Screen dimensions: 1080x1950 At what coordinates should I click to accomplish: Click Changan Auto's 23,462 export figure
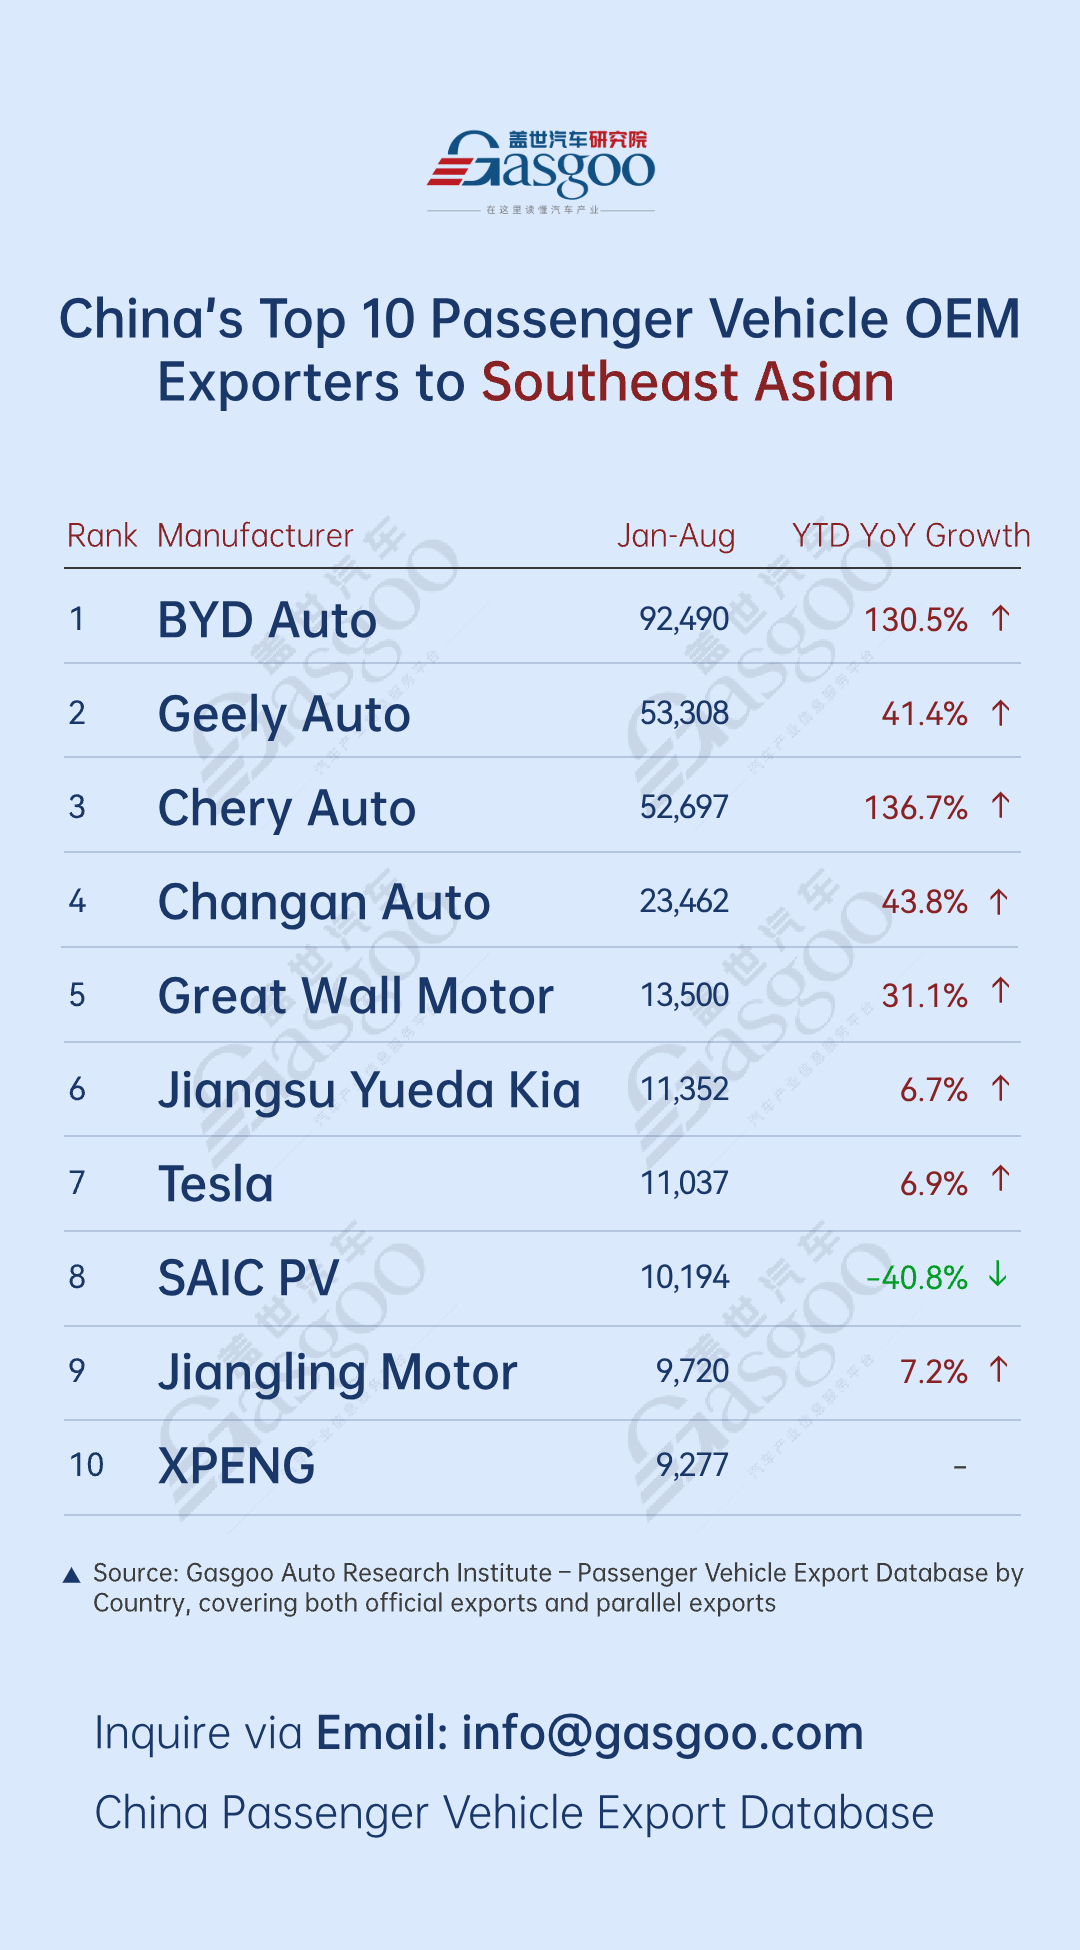tap(684, 901)
